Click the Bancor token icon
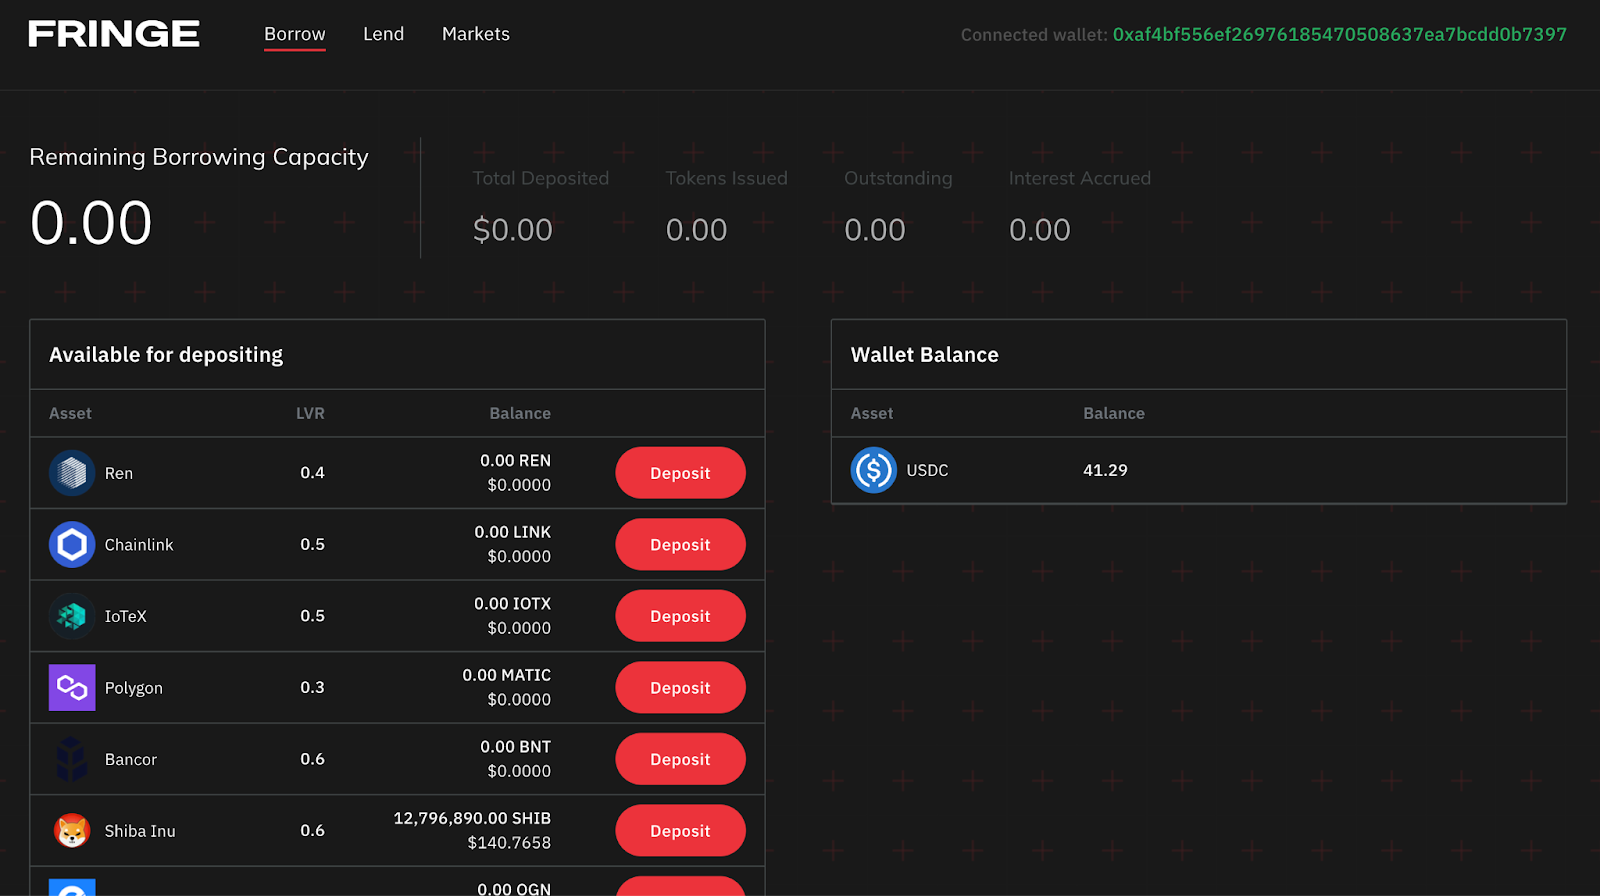1600x896 pixels. click(72, 760)
